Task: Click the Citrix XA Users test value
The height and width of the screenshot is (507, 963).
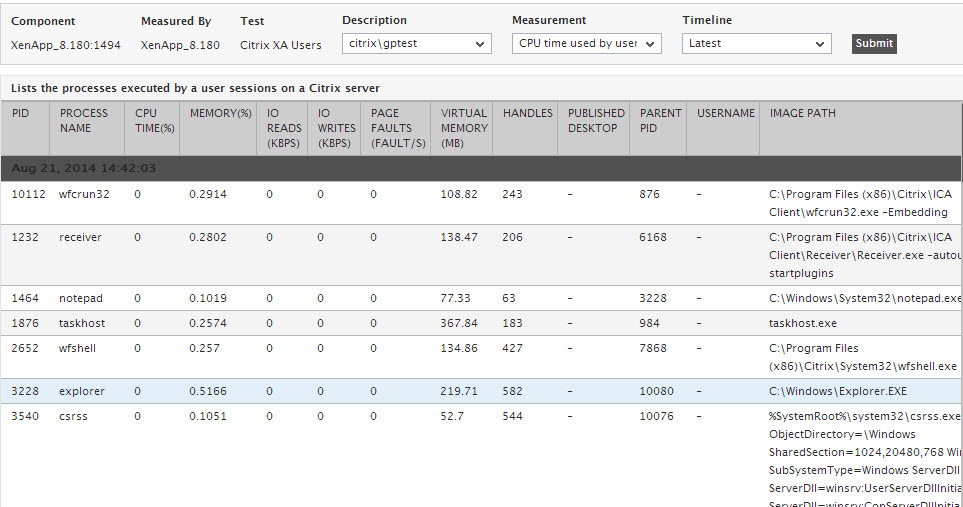Action: 281,45
